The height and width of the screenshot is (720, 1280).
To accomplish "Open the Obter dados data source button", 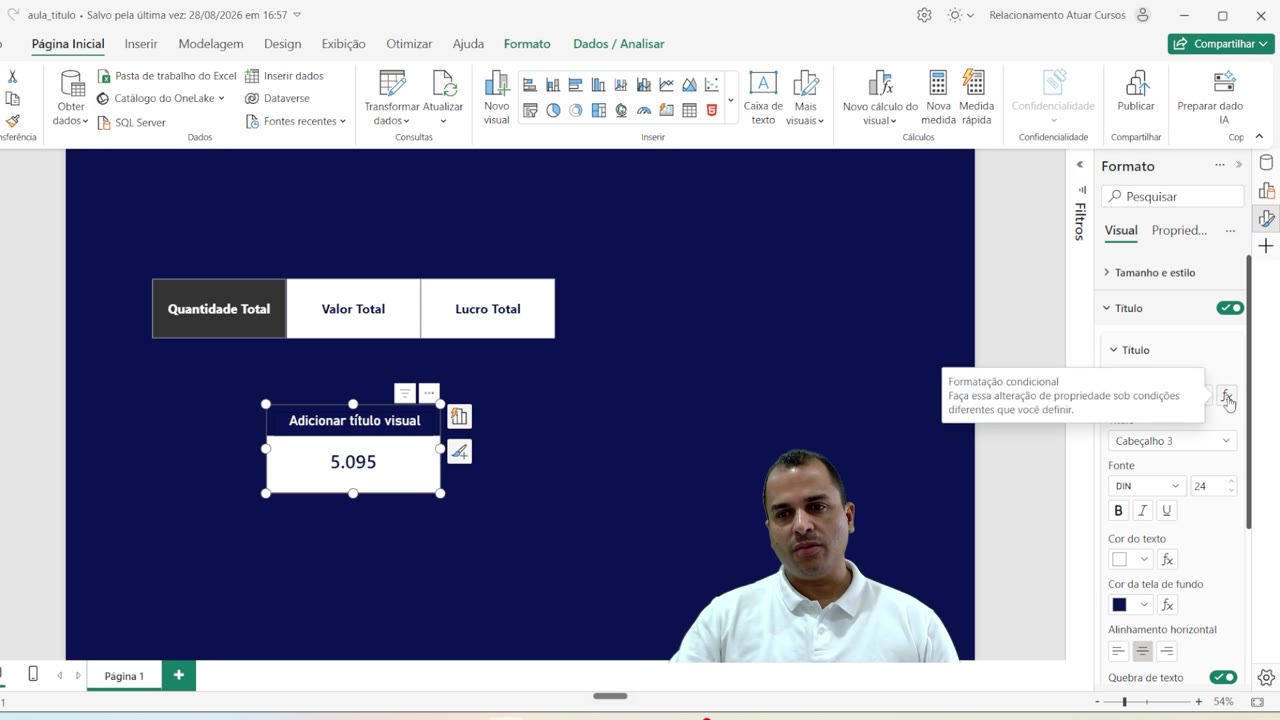I will [x=71, y=98].
